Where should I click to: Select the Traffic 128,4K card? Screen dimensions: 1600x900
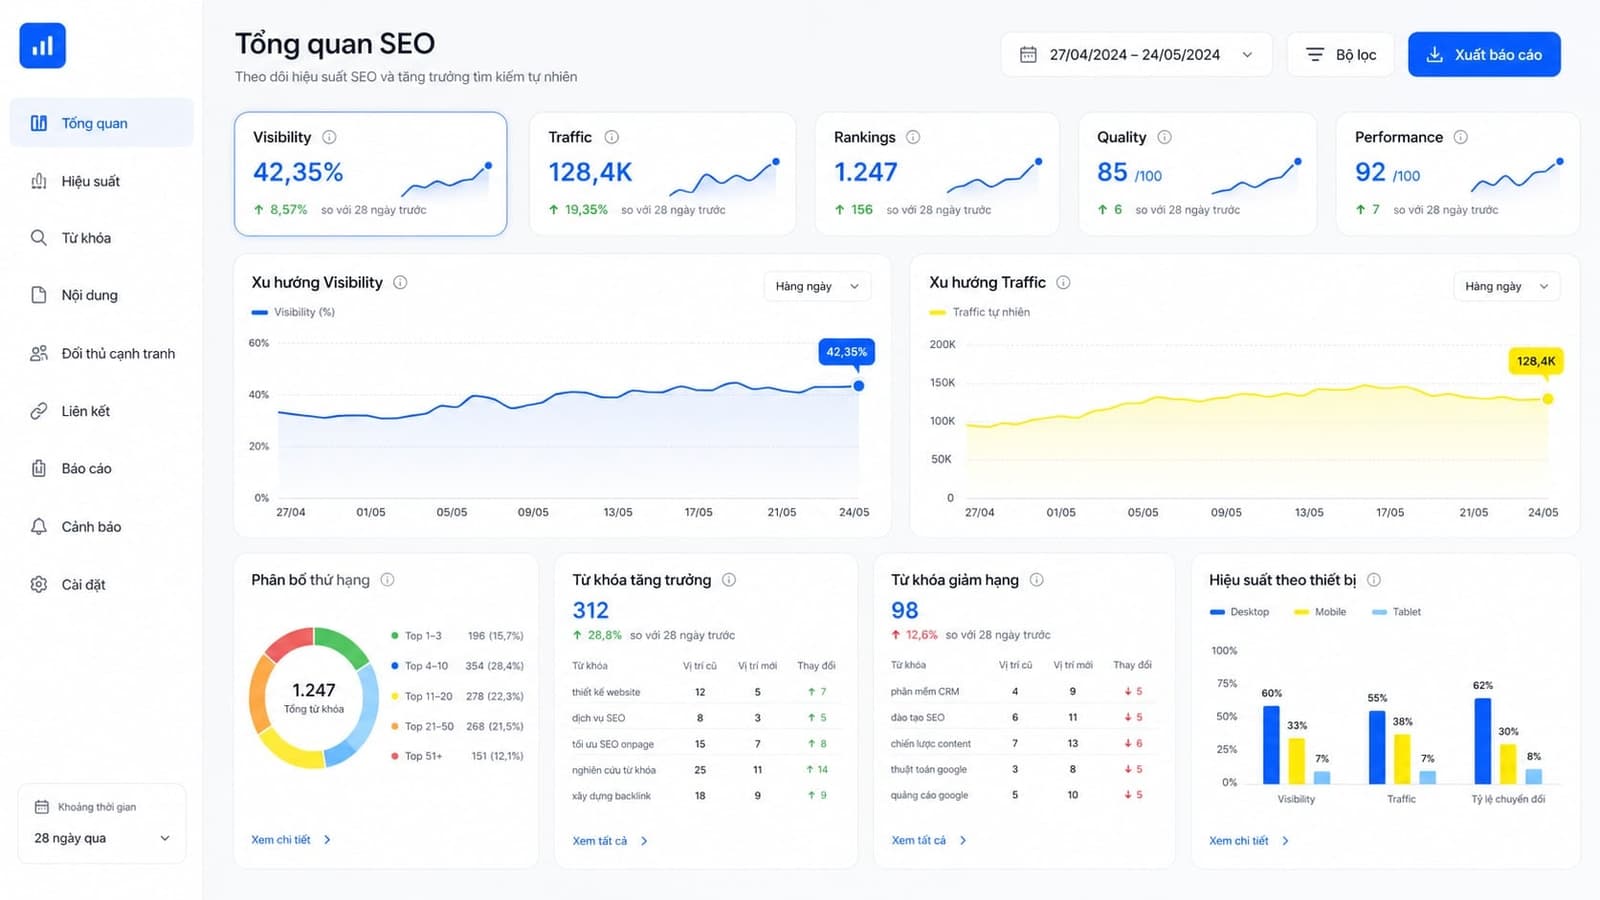pyautogui.click(x=662, y=174)
